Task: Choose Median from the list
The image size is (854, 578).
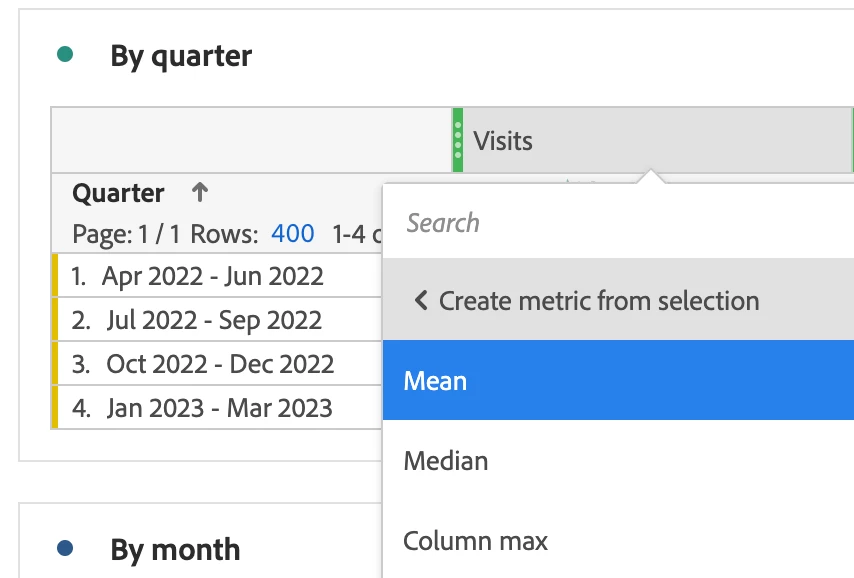Action: [618, 461]
